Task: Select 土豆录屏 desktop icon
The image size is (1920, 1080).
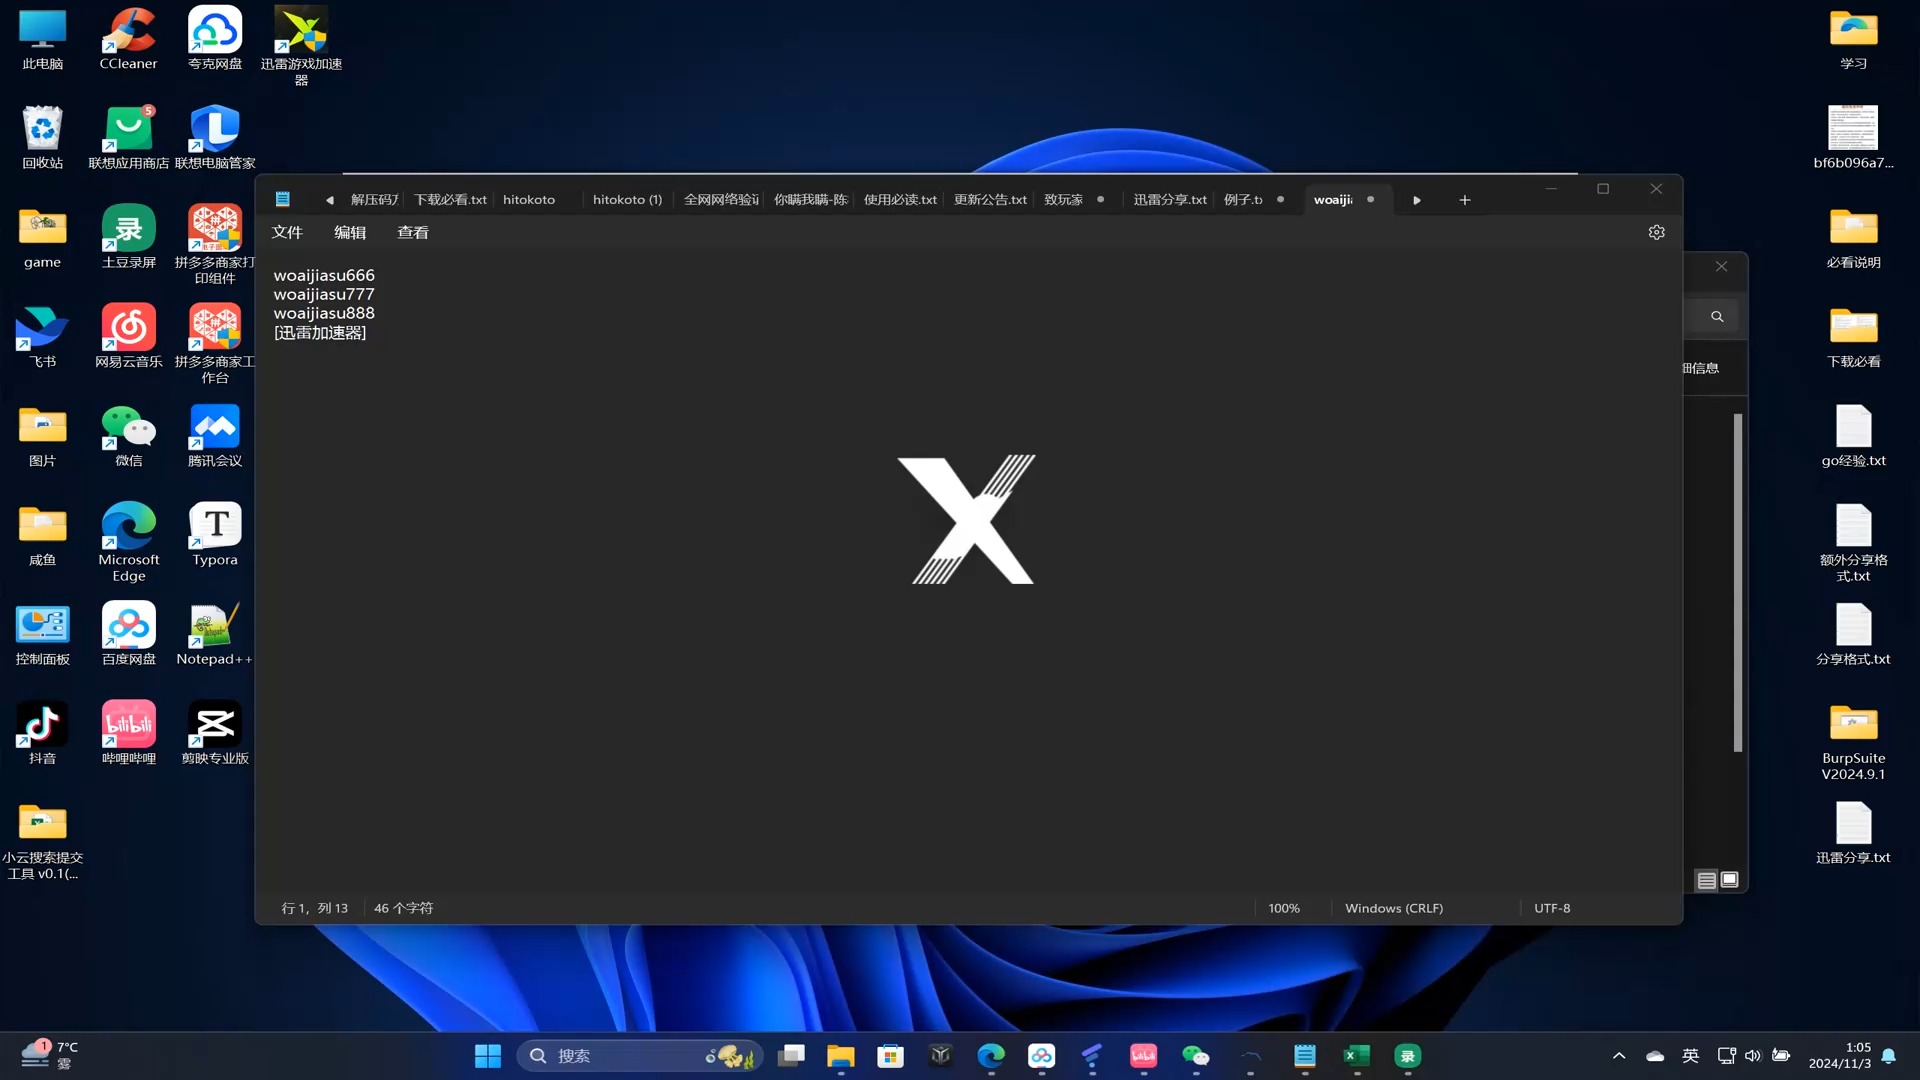Action: (128, 237)
